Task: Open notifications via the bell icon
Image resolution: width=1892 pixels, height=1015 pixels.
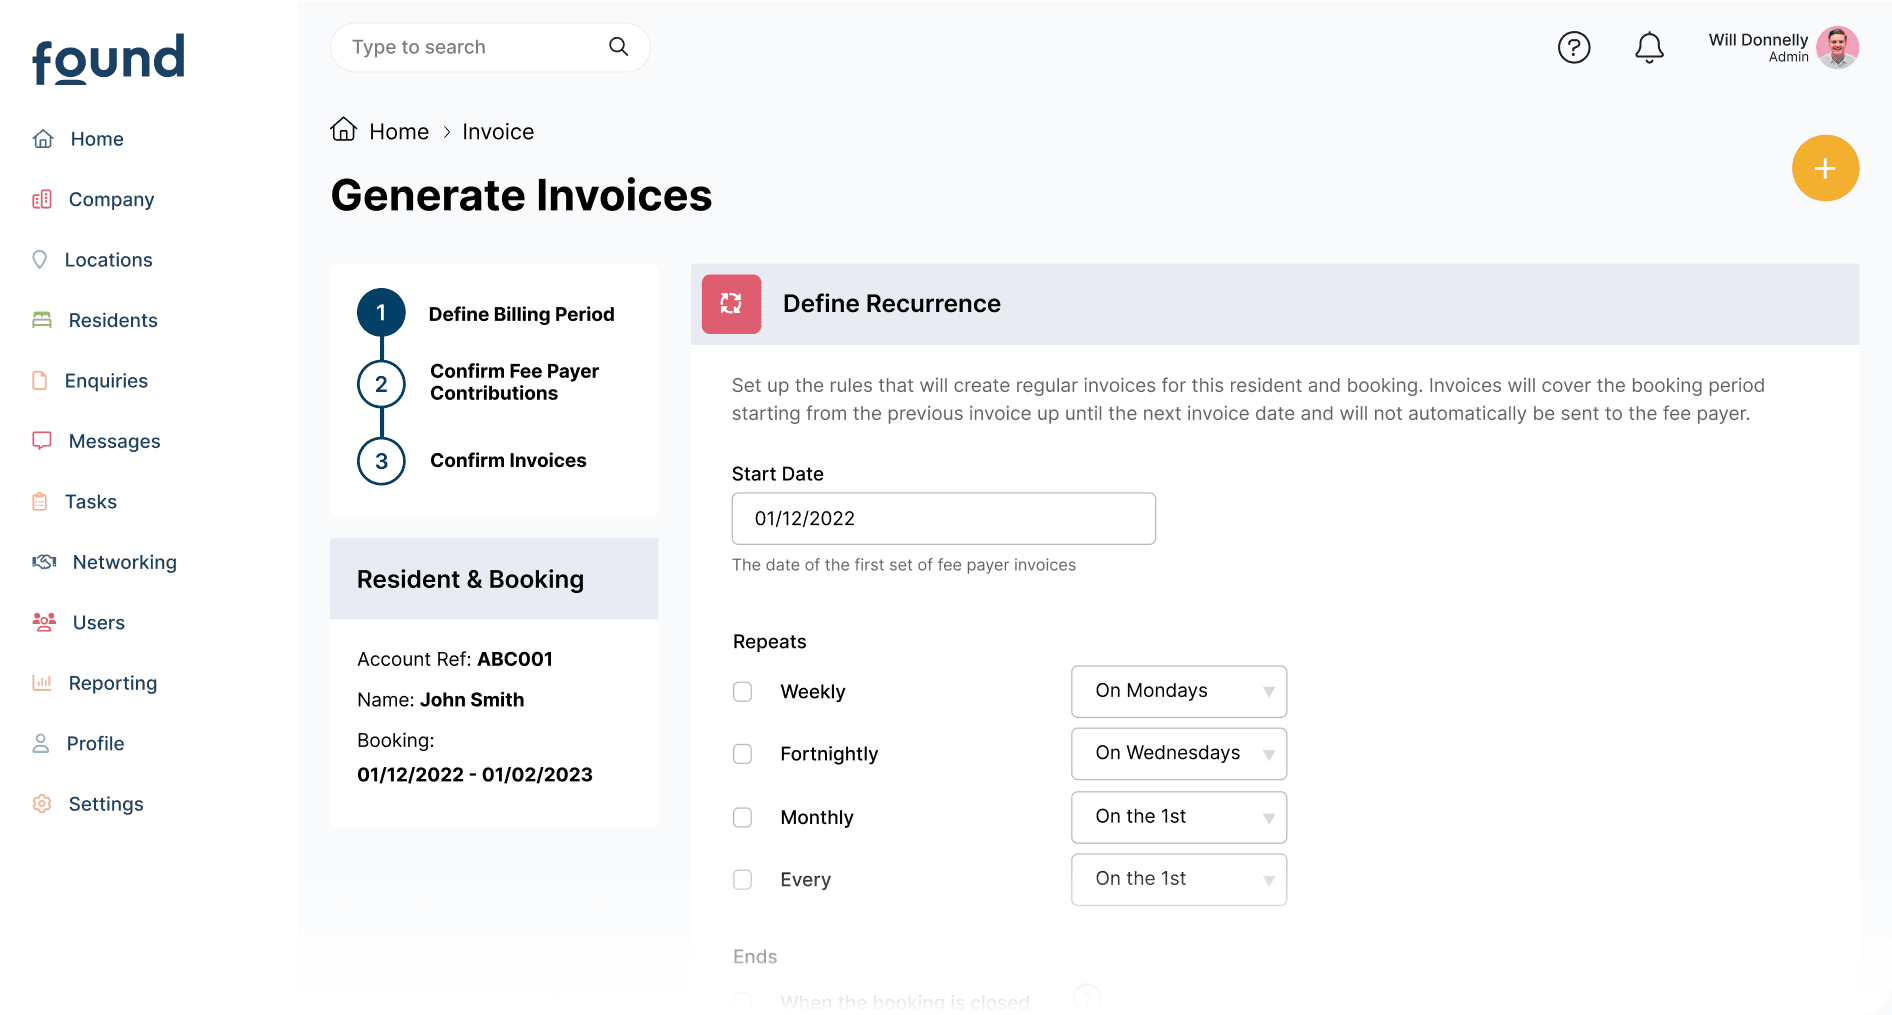Action: pyautogui.click(x=1649, y=47)
